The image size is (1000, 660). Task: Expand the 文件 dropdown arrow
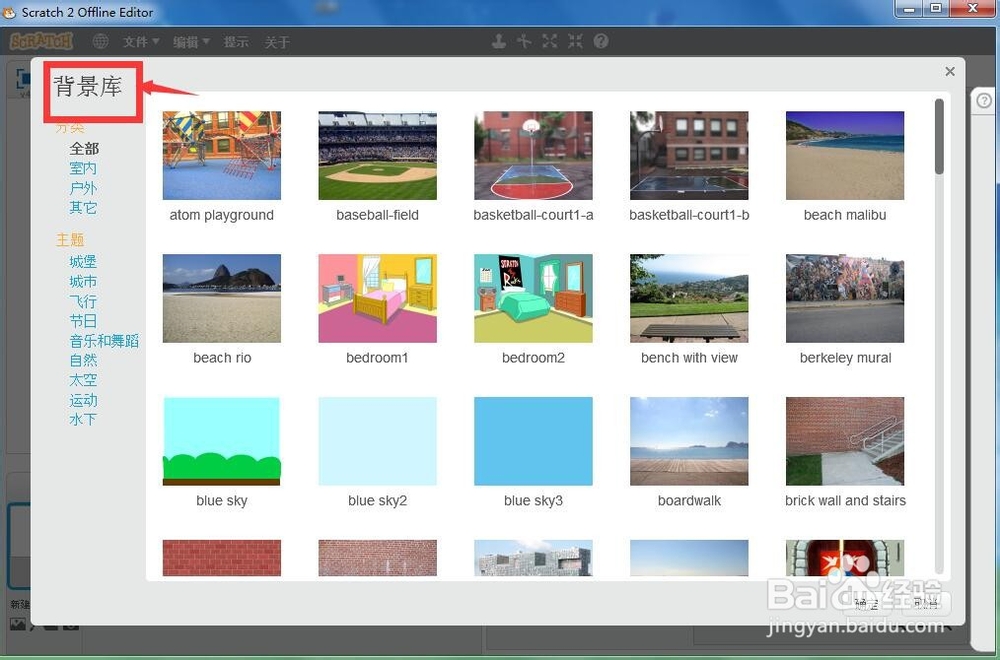pyautogui.click(x=156, y=42)
